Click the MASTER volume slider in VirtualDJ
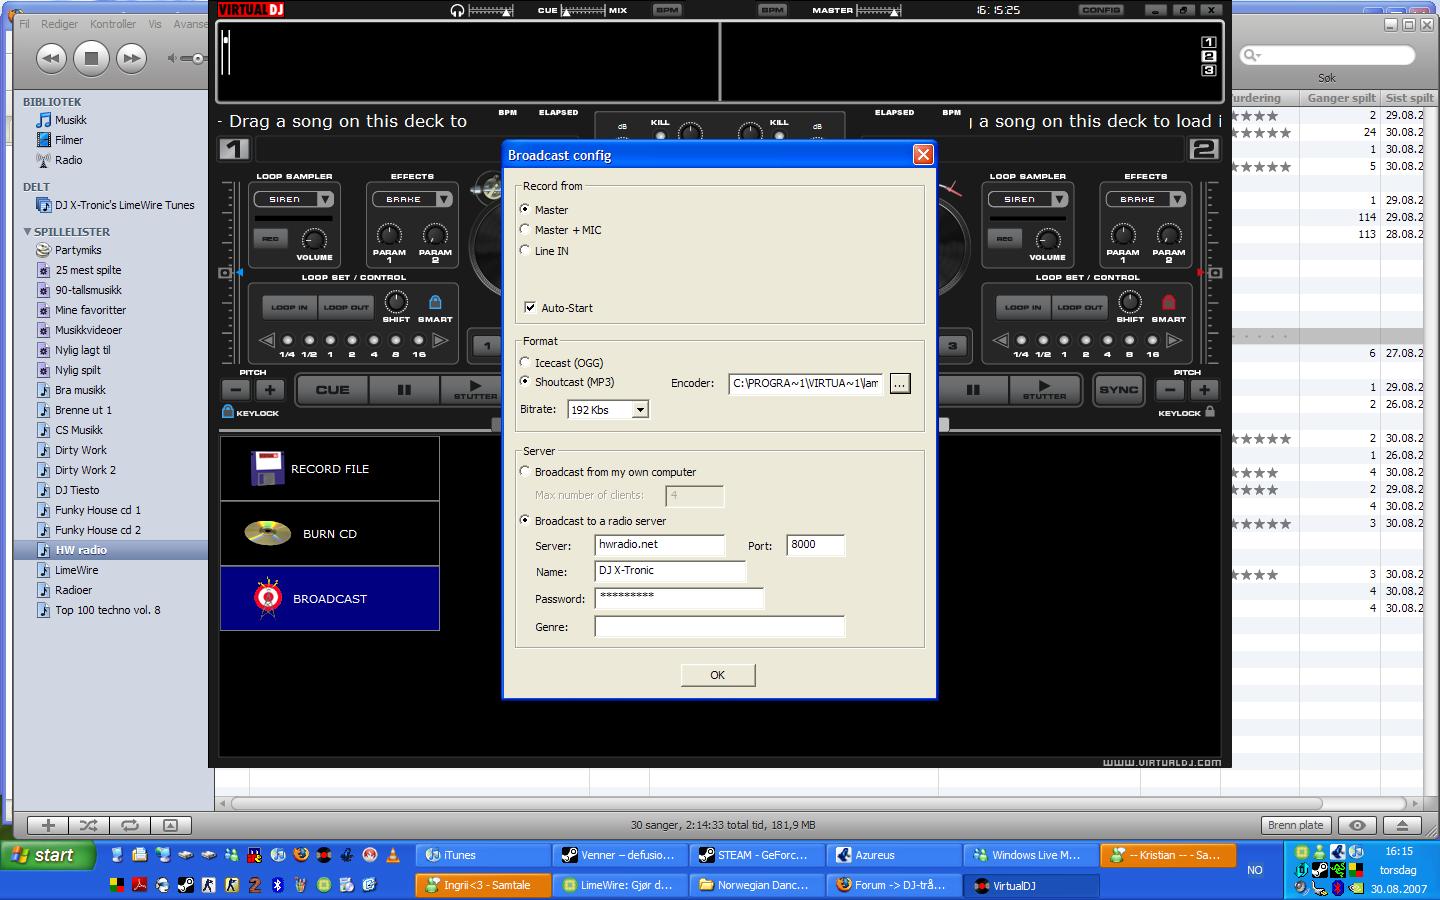The image size is (1440, 900). [x=878, y=10]
